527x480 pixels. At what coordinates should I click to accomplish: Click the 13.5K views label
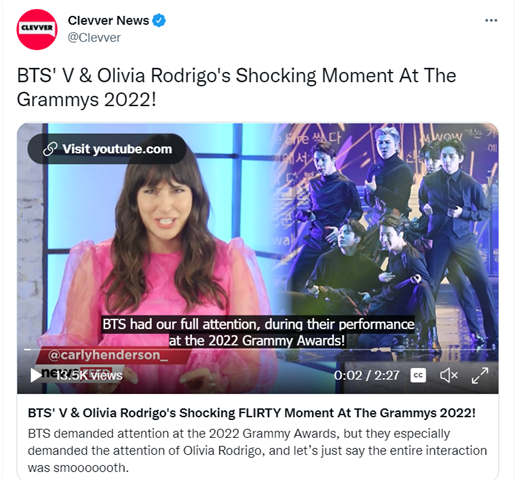(89, 375)
